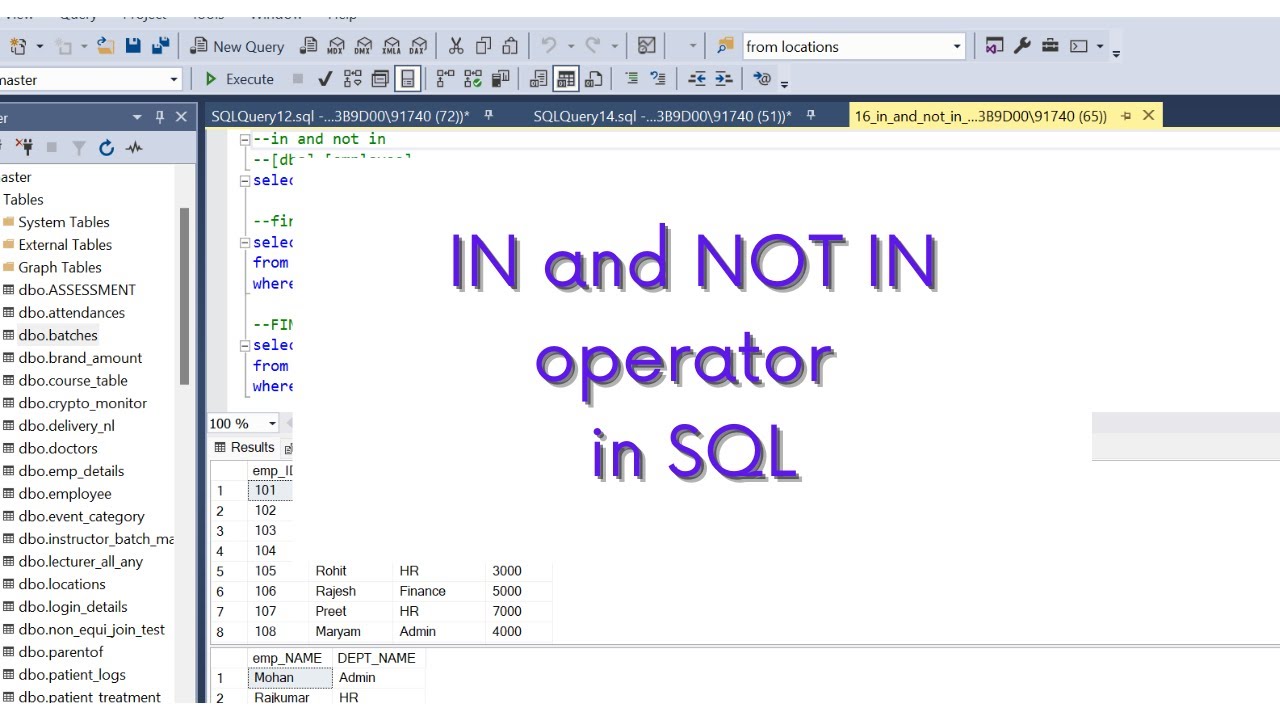Close the 16_in_and_not_in tab
1280x720 pixels.
click(x=1148, y=116)
